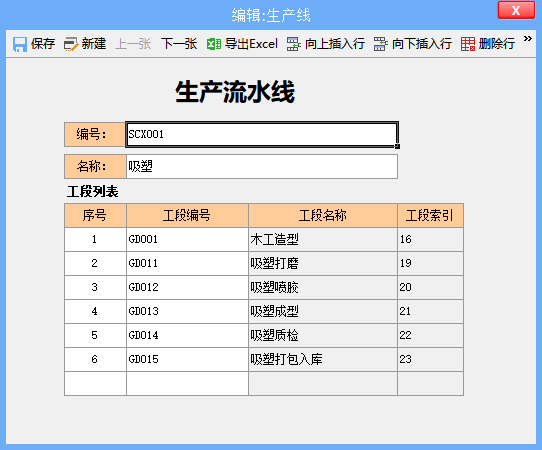Select cell GD014
Screen dimensions: 542x450
(187, 335)
